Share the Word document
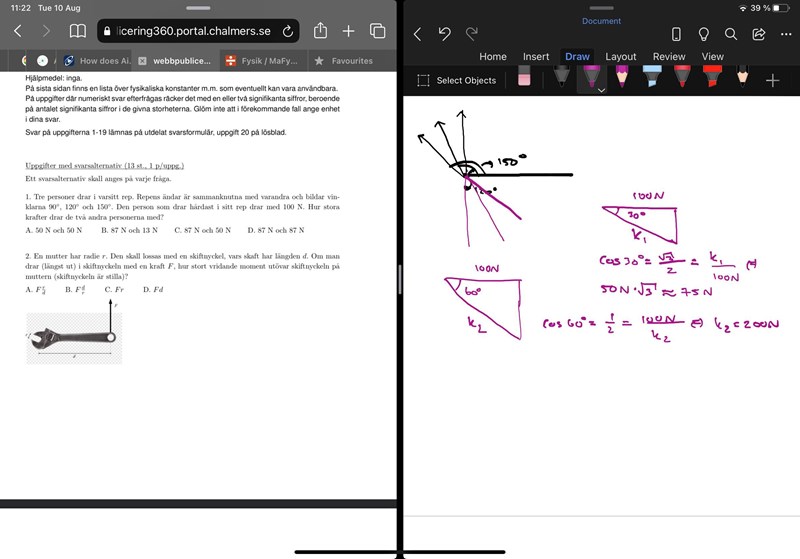The width and height of the screenshot is (800, 559). coord(758,34)
